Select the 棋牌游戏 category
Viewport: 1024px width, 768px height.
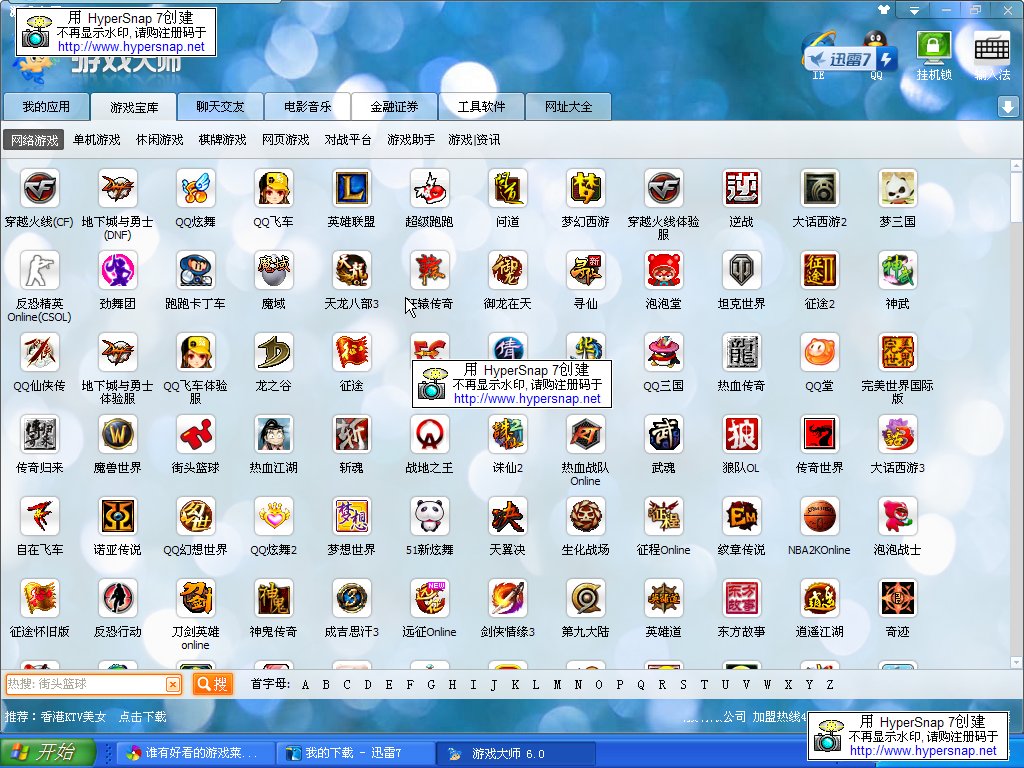222,140
